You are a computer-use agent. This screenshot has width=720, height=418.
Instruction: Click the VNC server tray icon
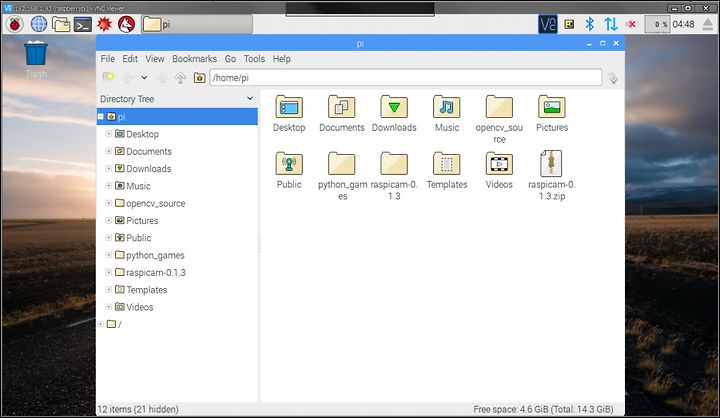(x=548, y=24)
